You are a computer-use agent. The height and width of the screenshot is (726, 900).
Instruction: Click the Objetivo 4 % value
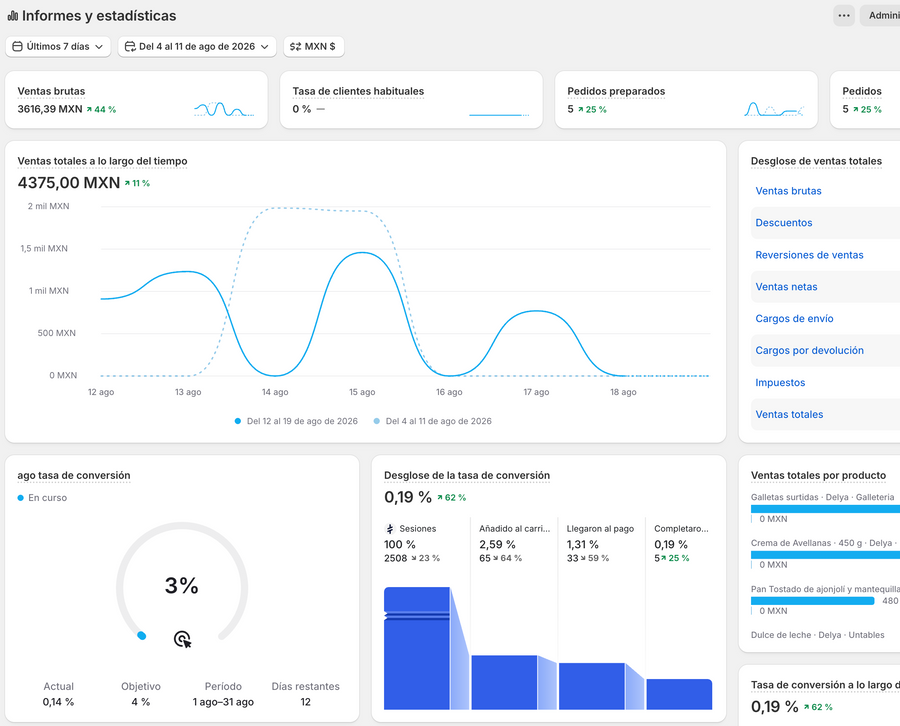click(x=141, y=702)
